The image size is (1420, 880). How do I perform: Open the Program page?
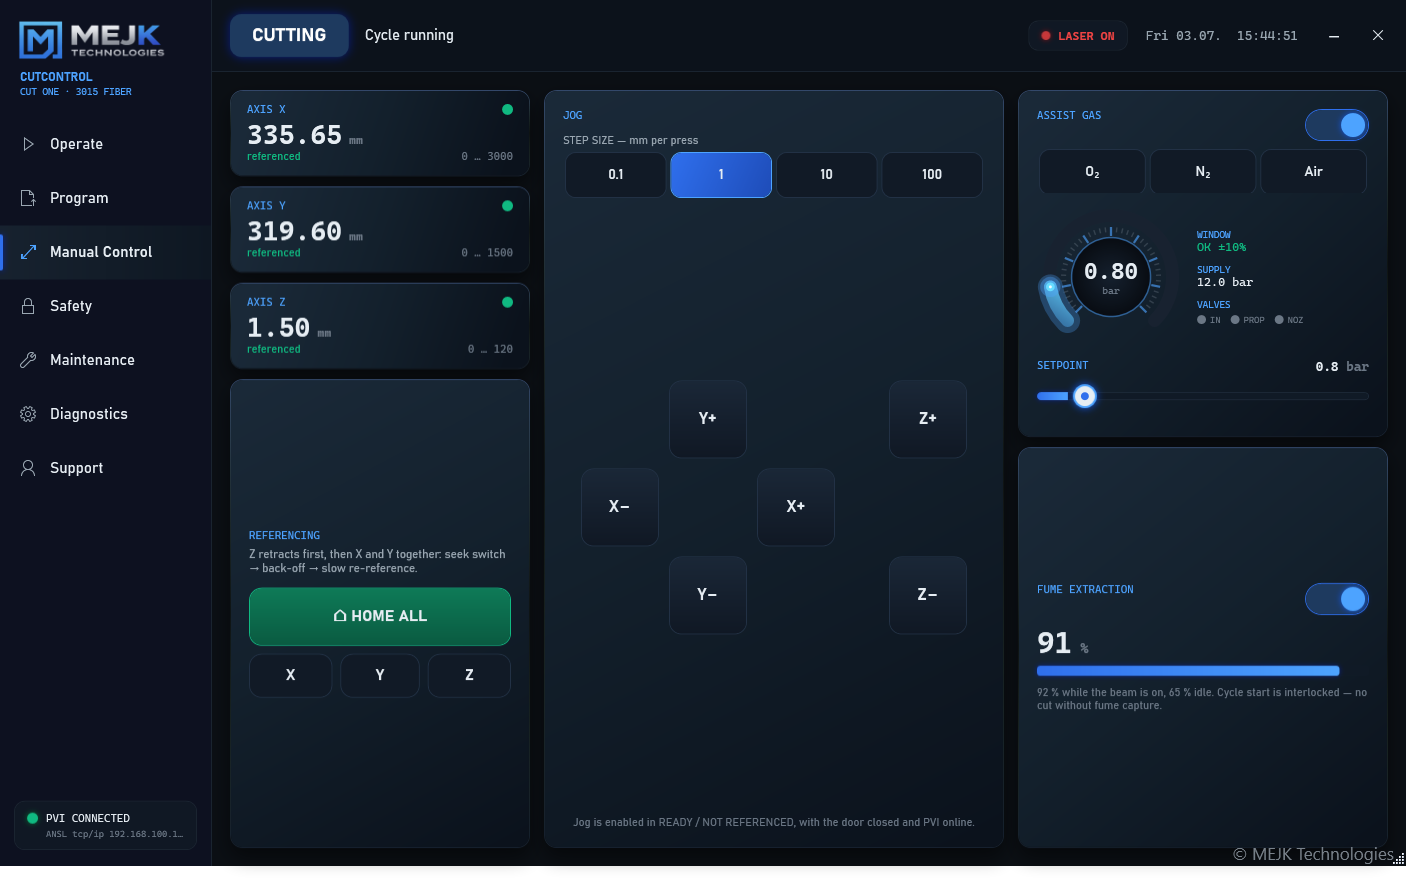106,198
